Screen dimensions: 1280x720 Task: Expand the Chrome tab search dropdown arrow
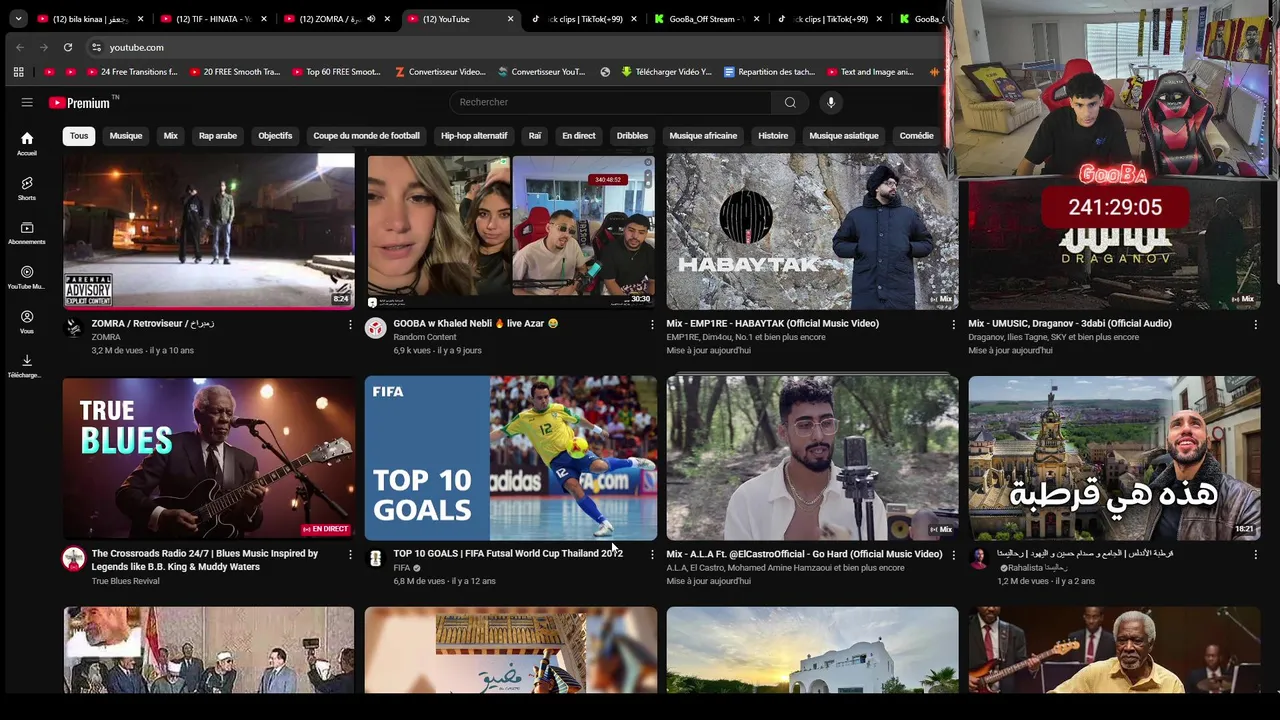pyautogui.click(x=18, y=19)
